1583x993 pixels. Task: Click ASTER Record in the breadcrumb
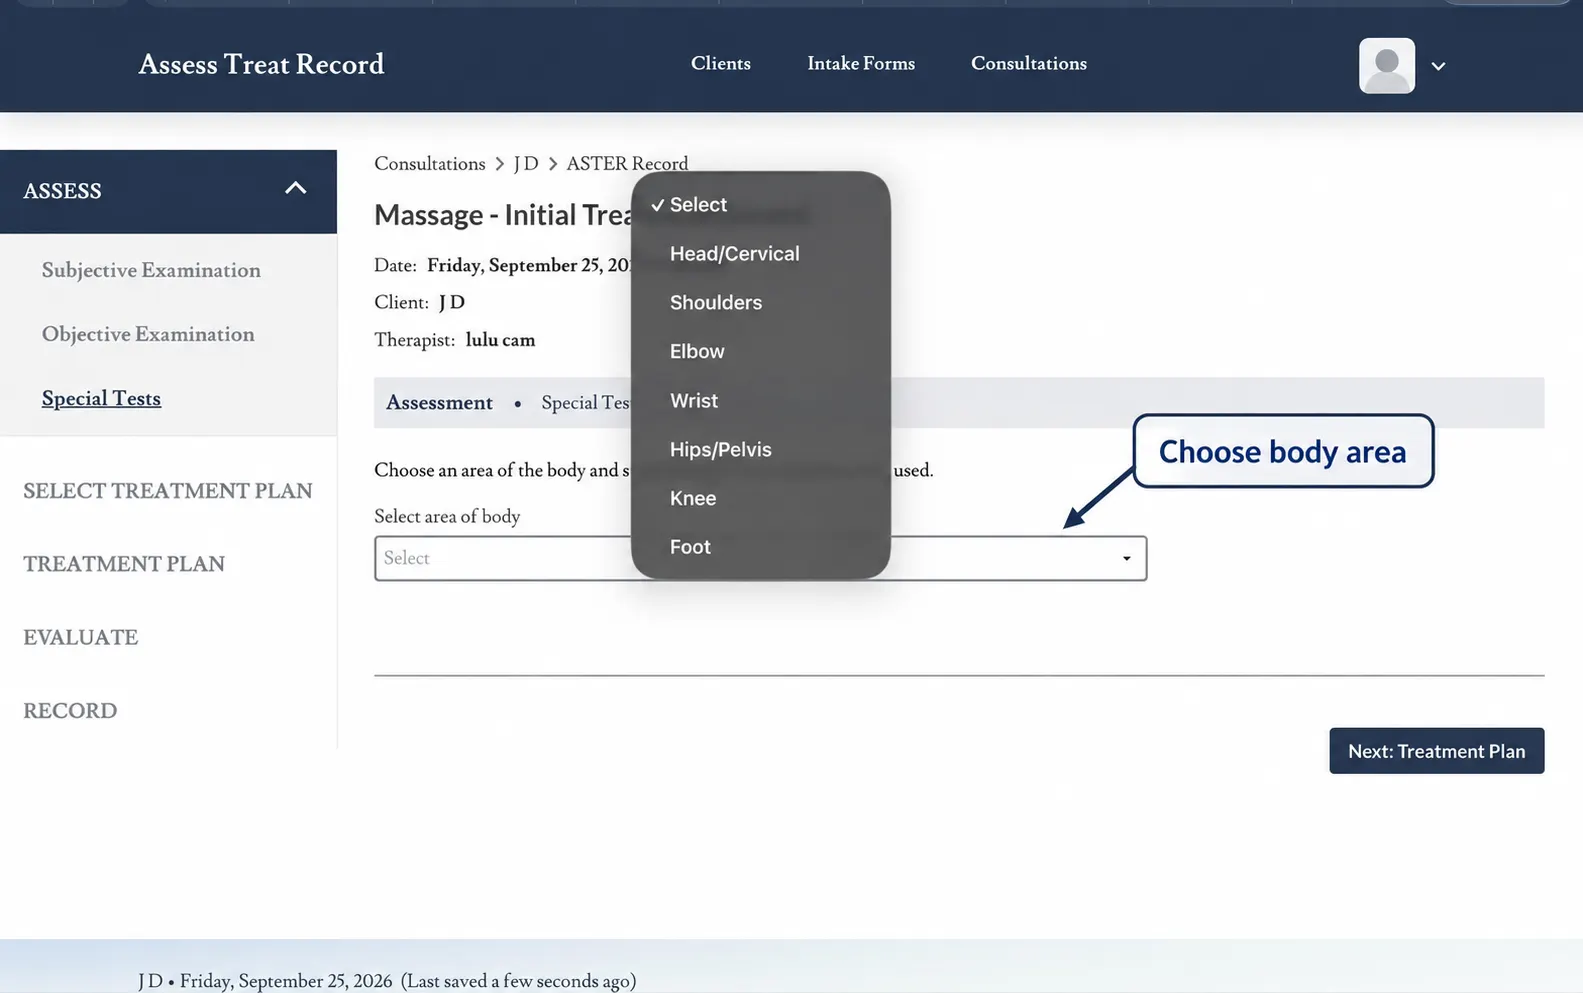point(627,163)
